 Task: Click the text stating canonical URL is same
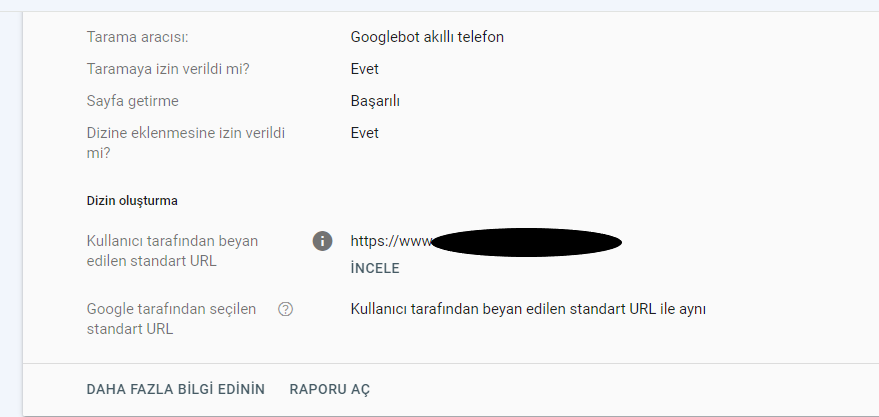point(528,309)
